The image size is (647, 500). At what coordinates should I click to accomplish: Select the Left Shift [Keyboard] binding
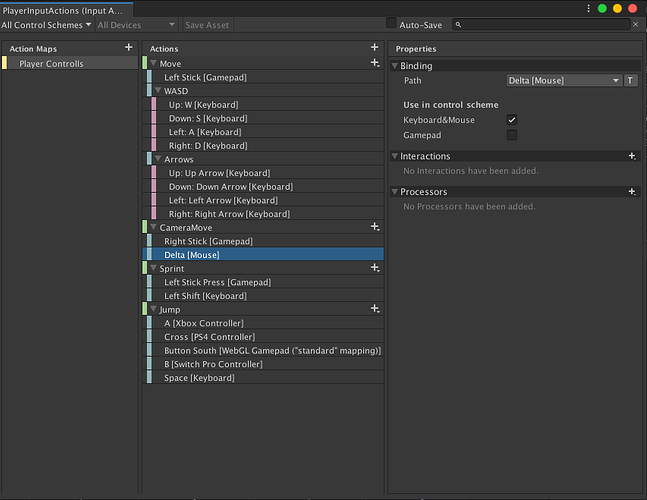(x=205, y=296)
